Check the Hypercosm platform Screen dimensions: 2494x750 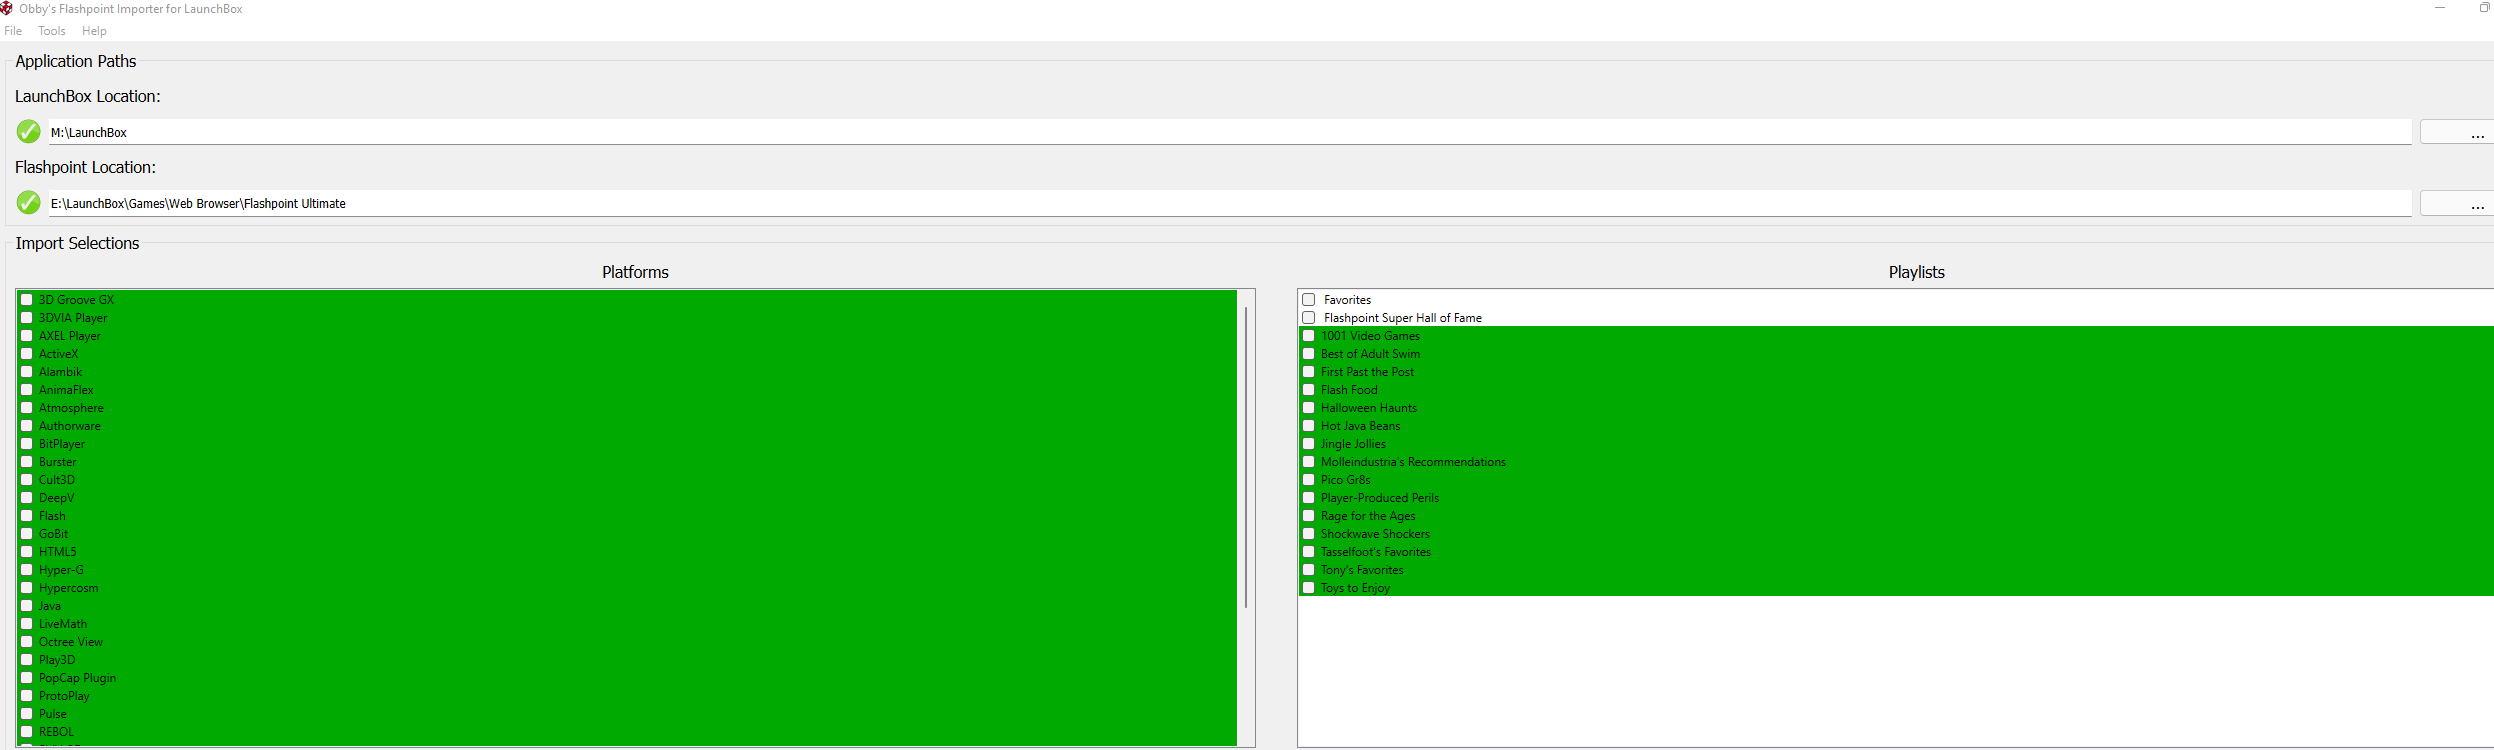tap(27, 587)
